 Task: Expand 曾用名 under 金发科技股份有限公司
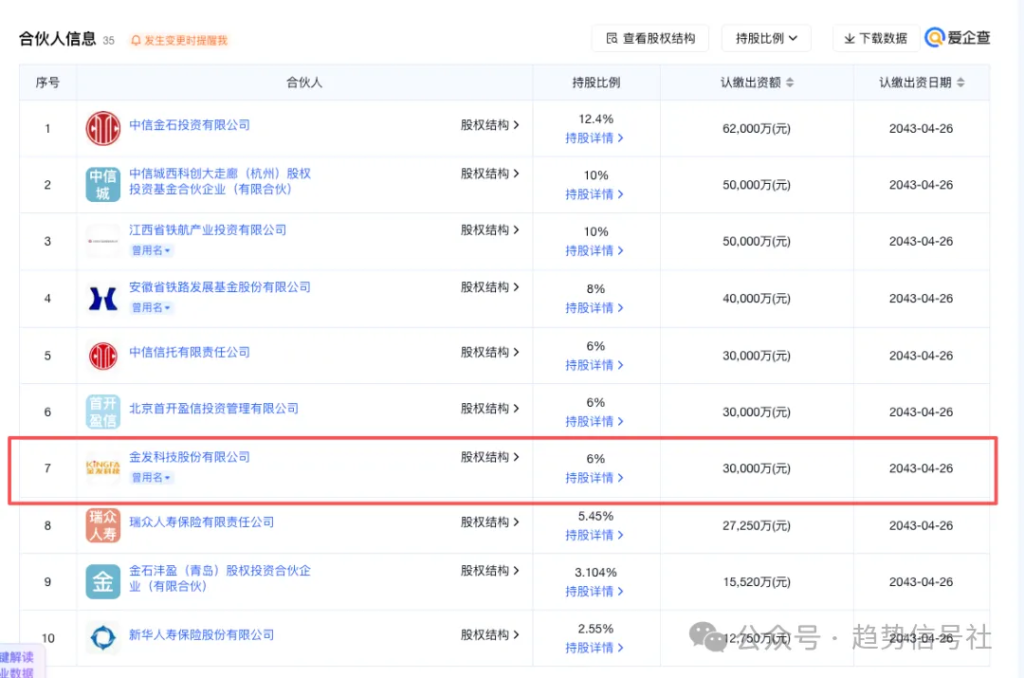151,477
